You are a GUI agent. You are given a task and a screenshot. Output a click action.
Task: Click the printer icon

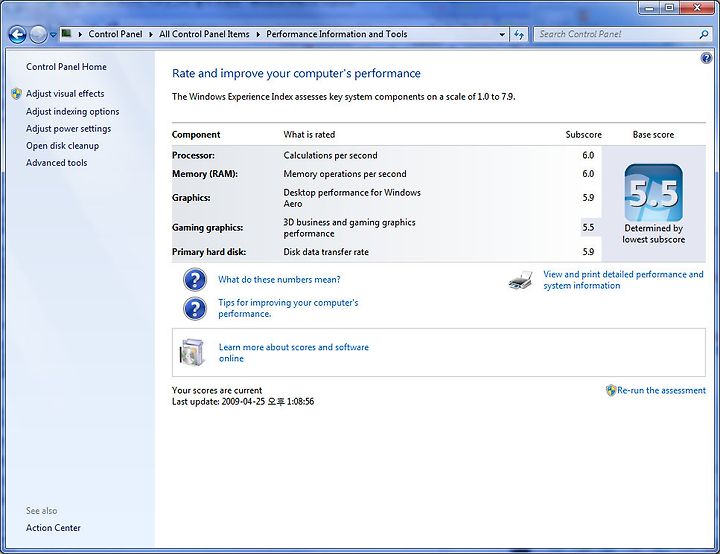(521, 280)
